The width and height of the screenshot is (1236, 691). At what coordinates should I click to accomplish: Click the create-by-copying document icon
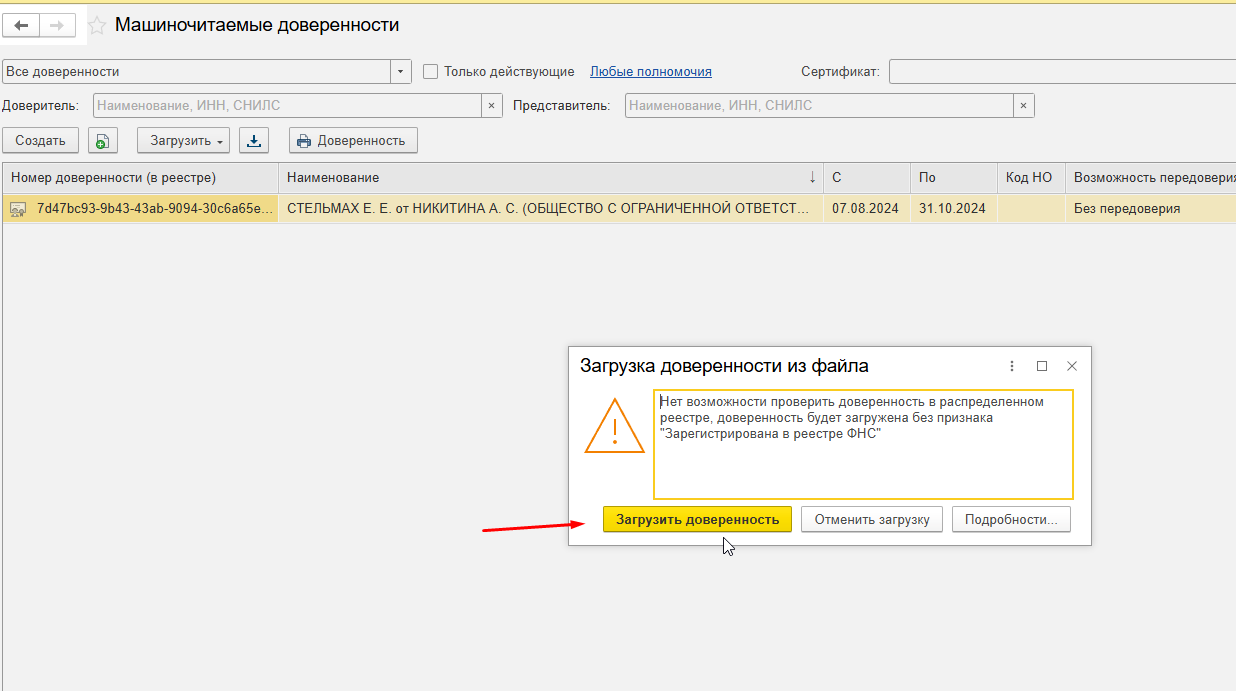point(102,141)
